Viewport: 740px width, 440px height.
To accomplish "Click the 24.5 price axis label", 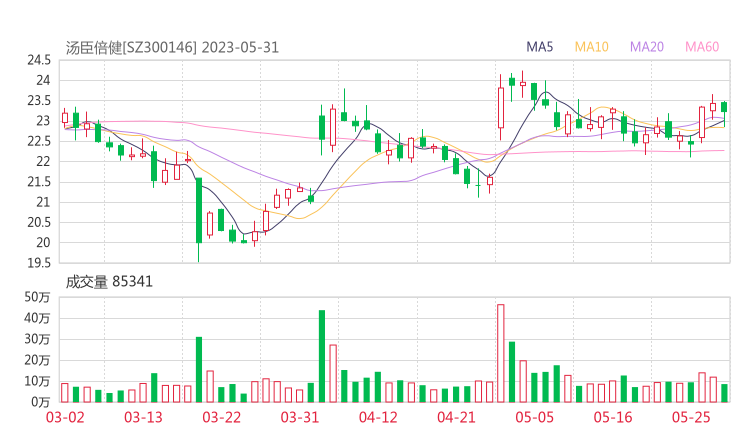I will pos(39,60).
